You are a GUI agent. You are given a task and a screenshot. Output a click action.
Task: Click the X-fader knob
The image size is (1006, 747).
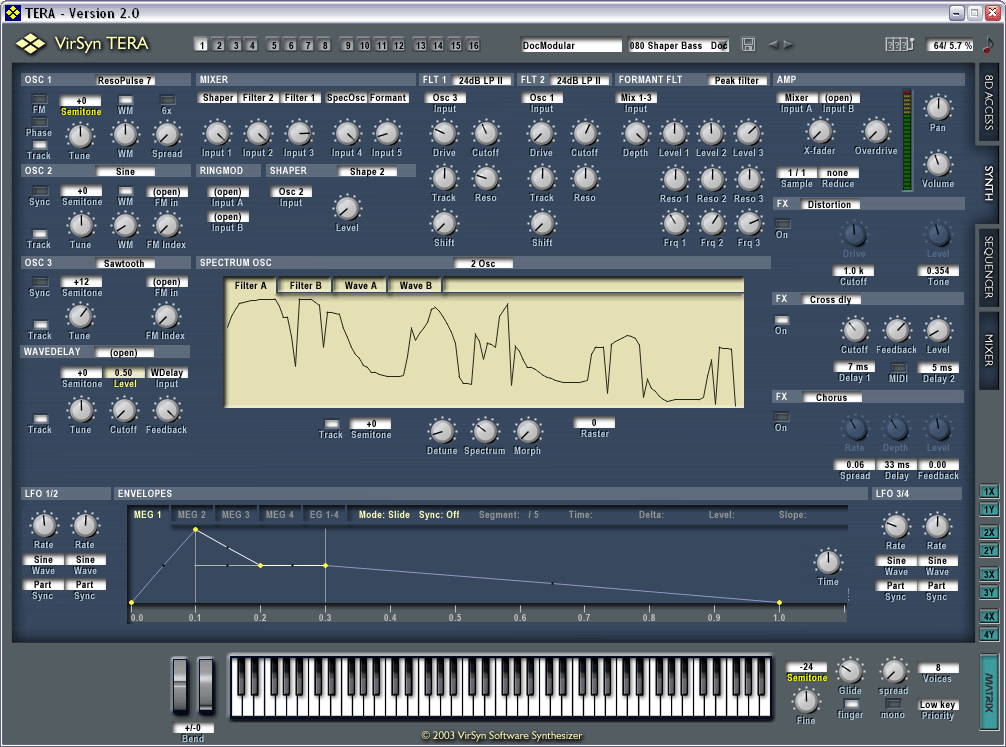pos(820,132)
